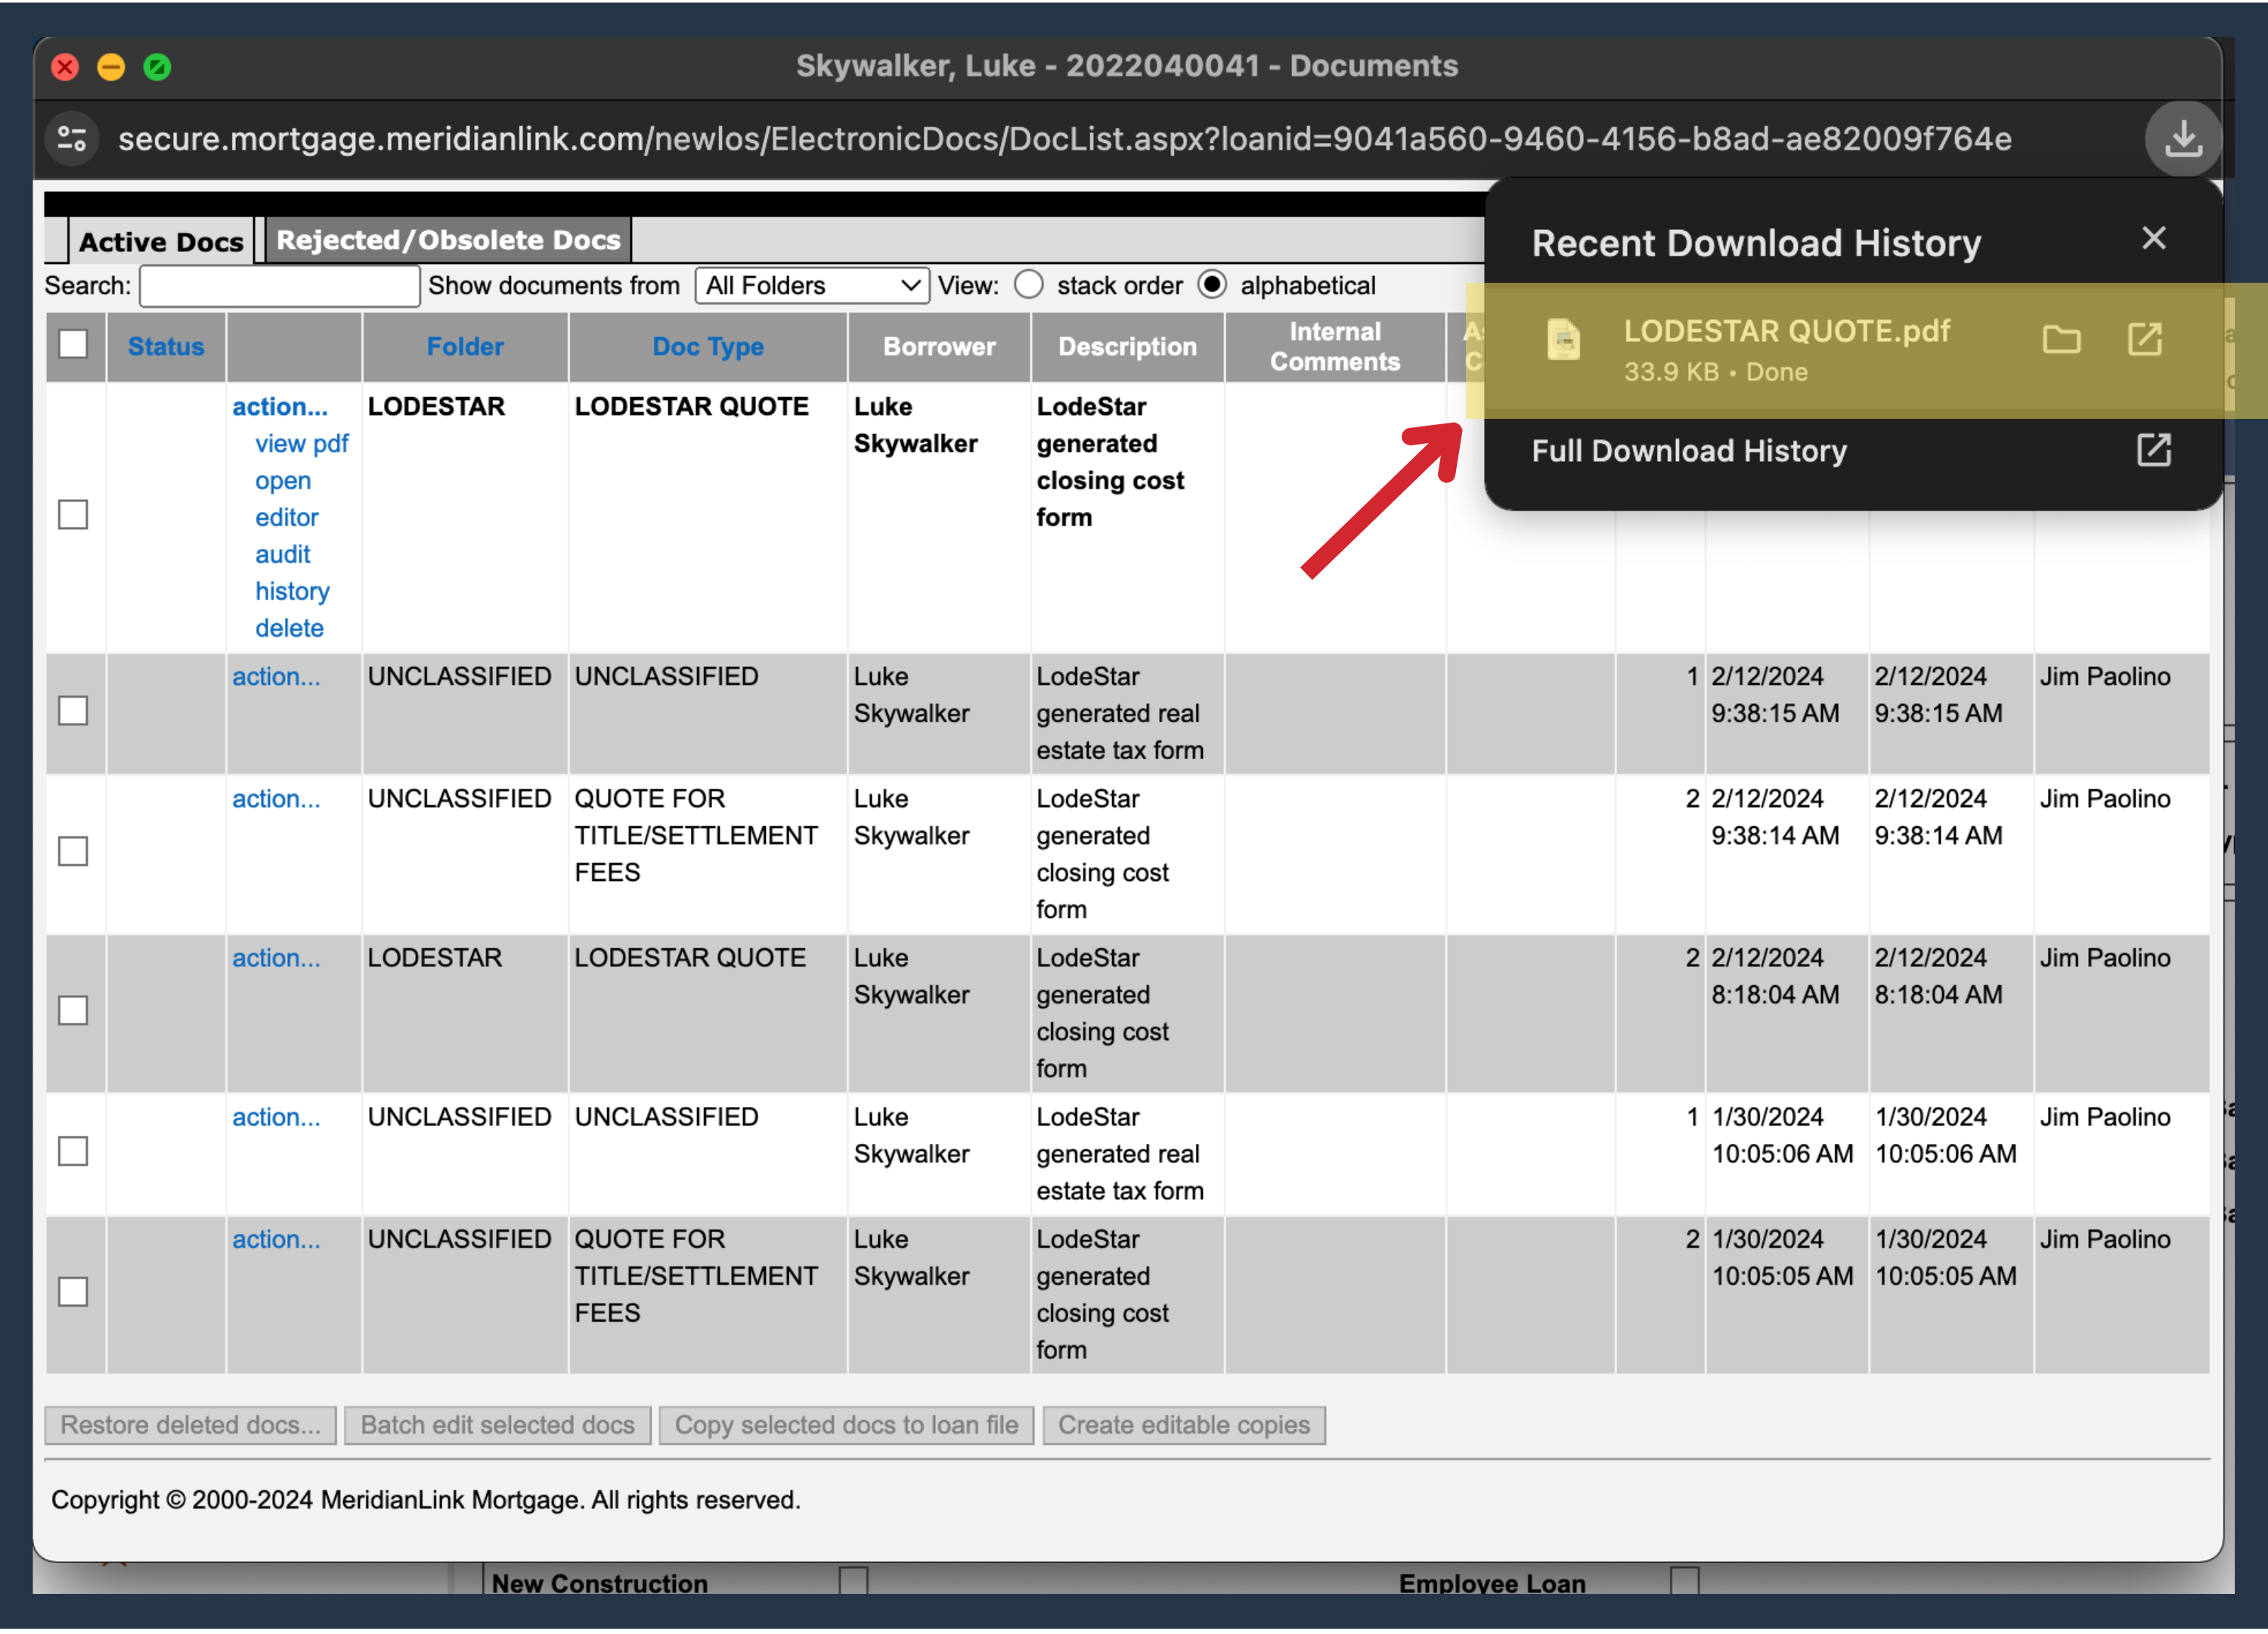
Task: Toggle New Construction checkbox in background window
Action: point(853,1580)
